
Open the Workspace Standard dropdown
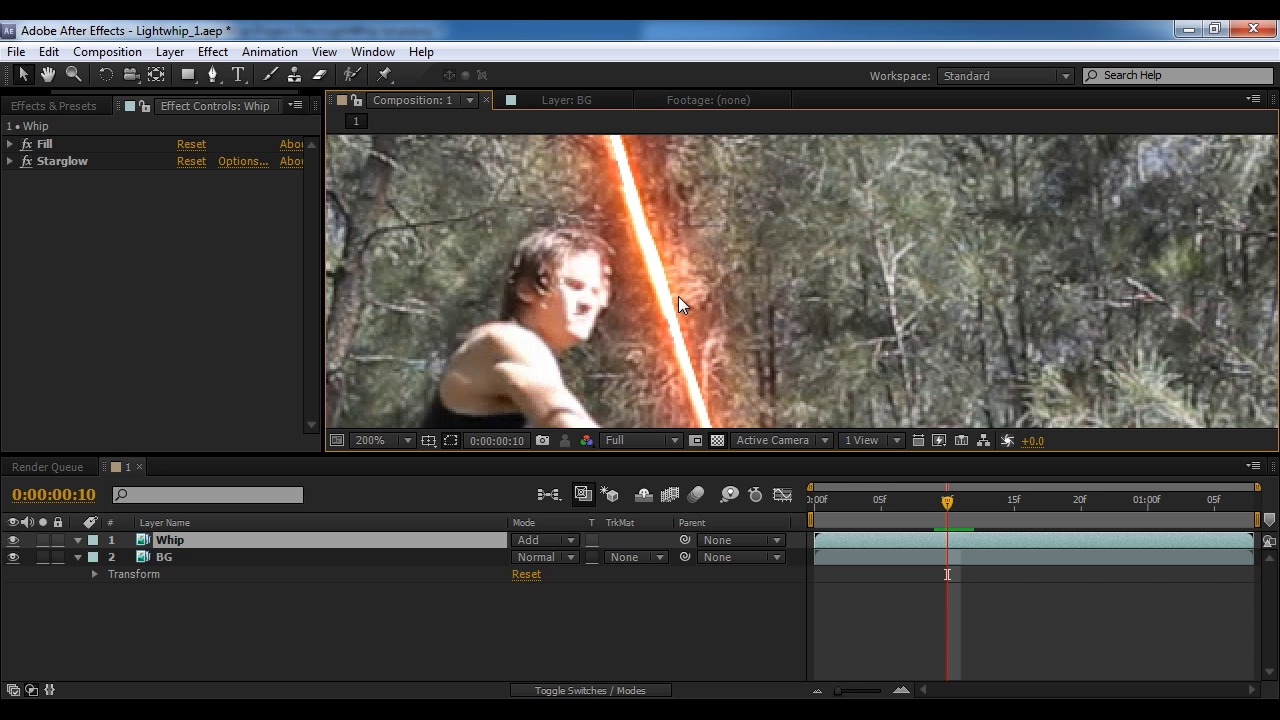[1005, 76]
